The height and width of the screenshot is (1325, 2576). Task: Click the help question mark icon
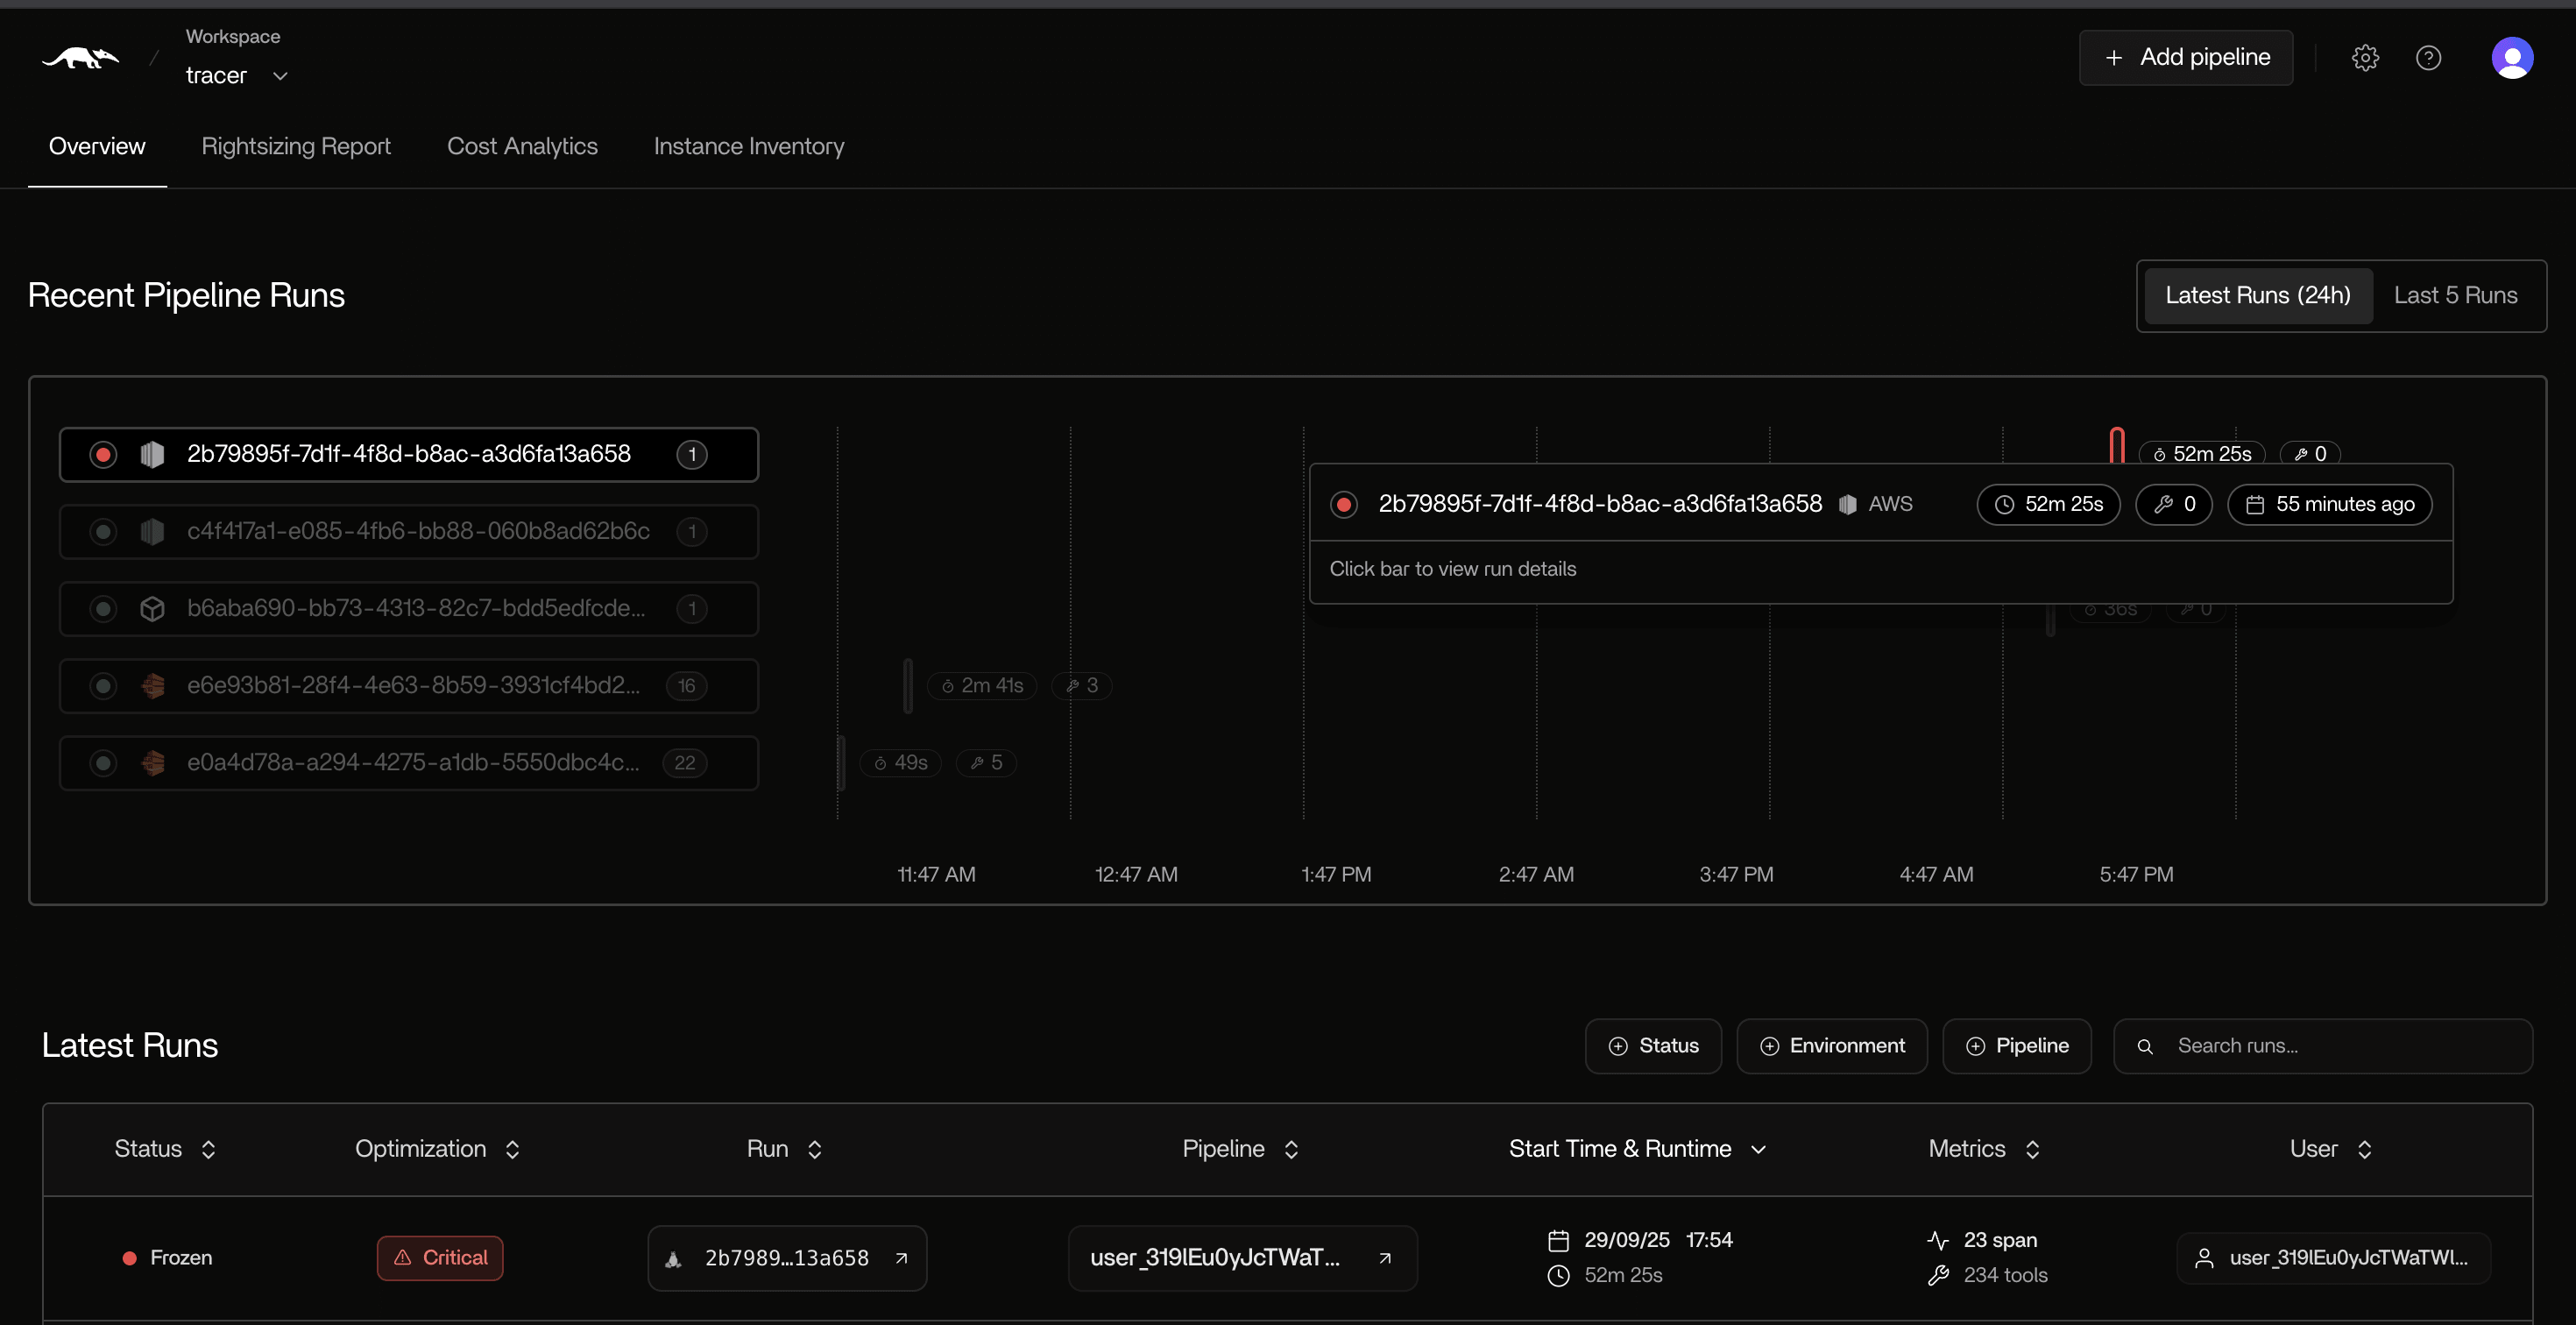[x=2429, y=57]
